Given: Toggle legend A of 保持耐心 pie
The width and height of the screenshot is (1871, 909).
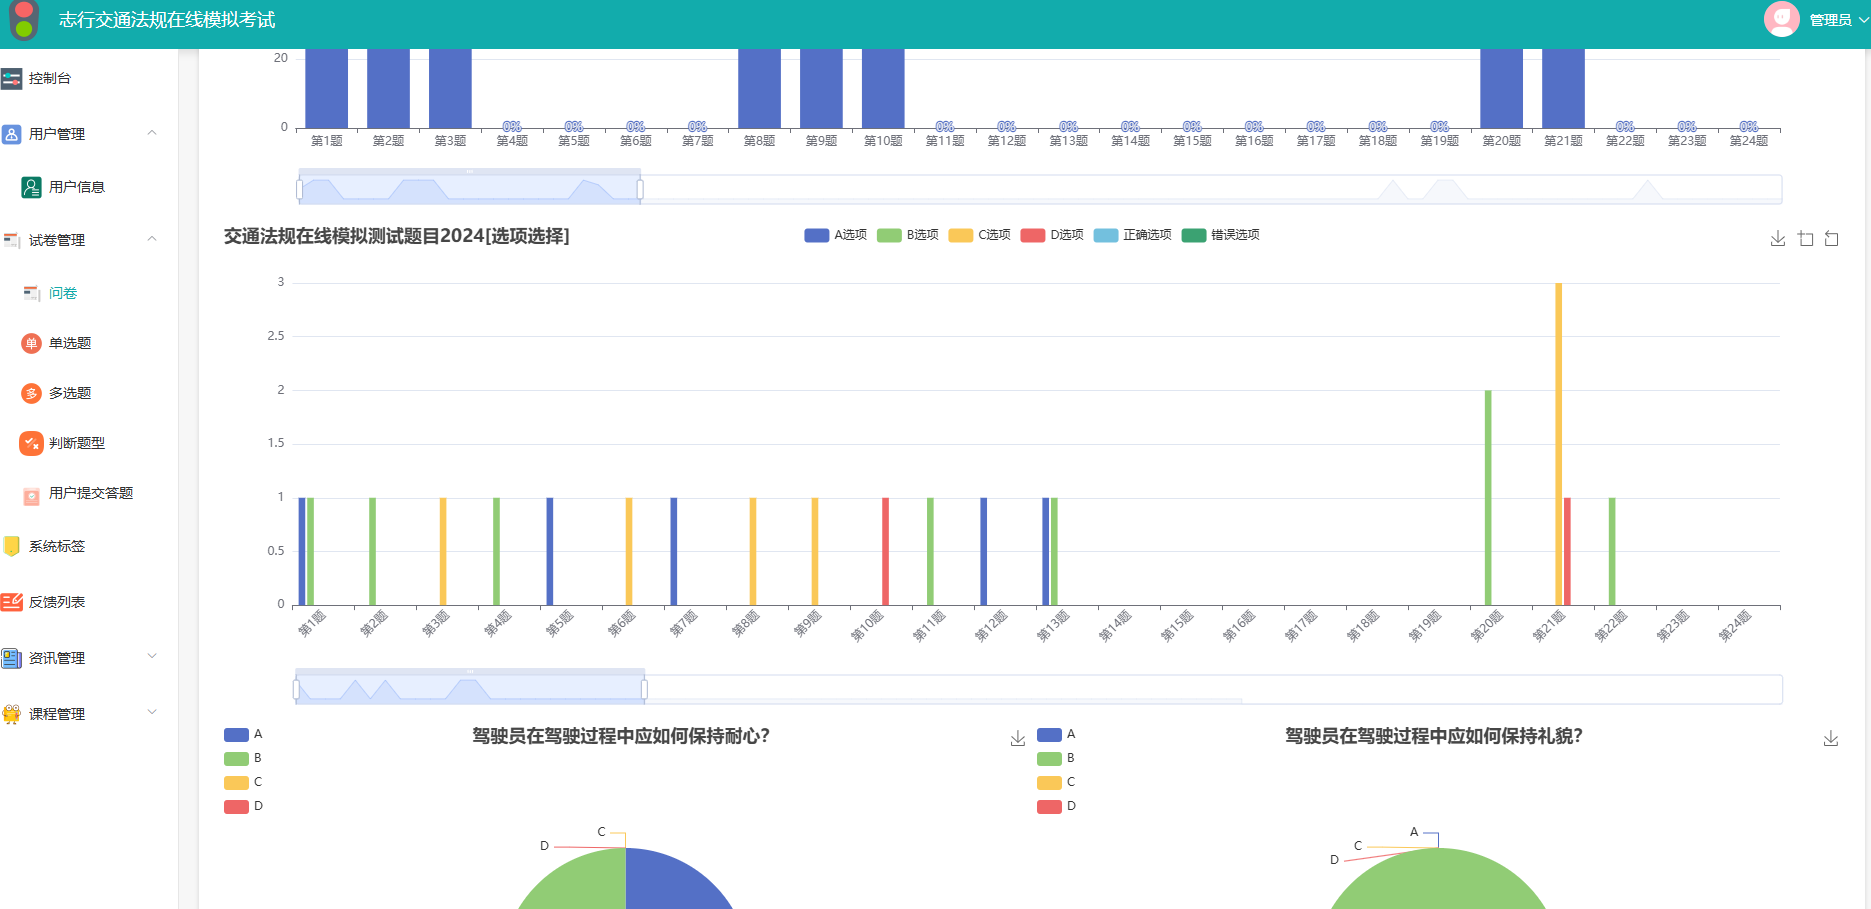Looking at the screenshot, I should pyautogui.click(x=243, y=734).
